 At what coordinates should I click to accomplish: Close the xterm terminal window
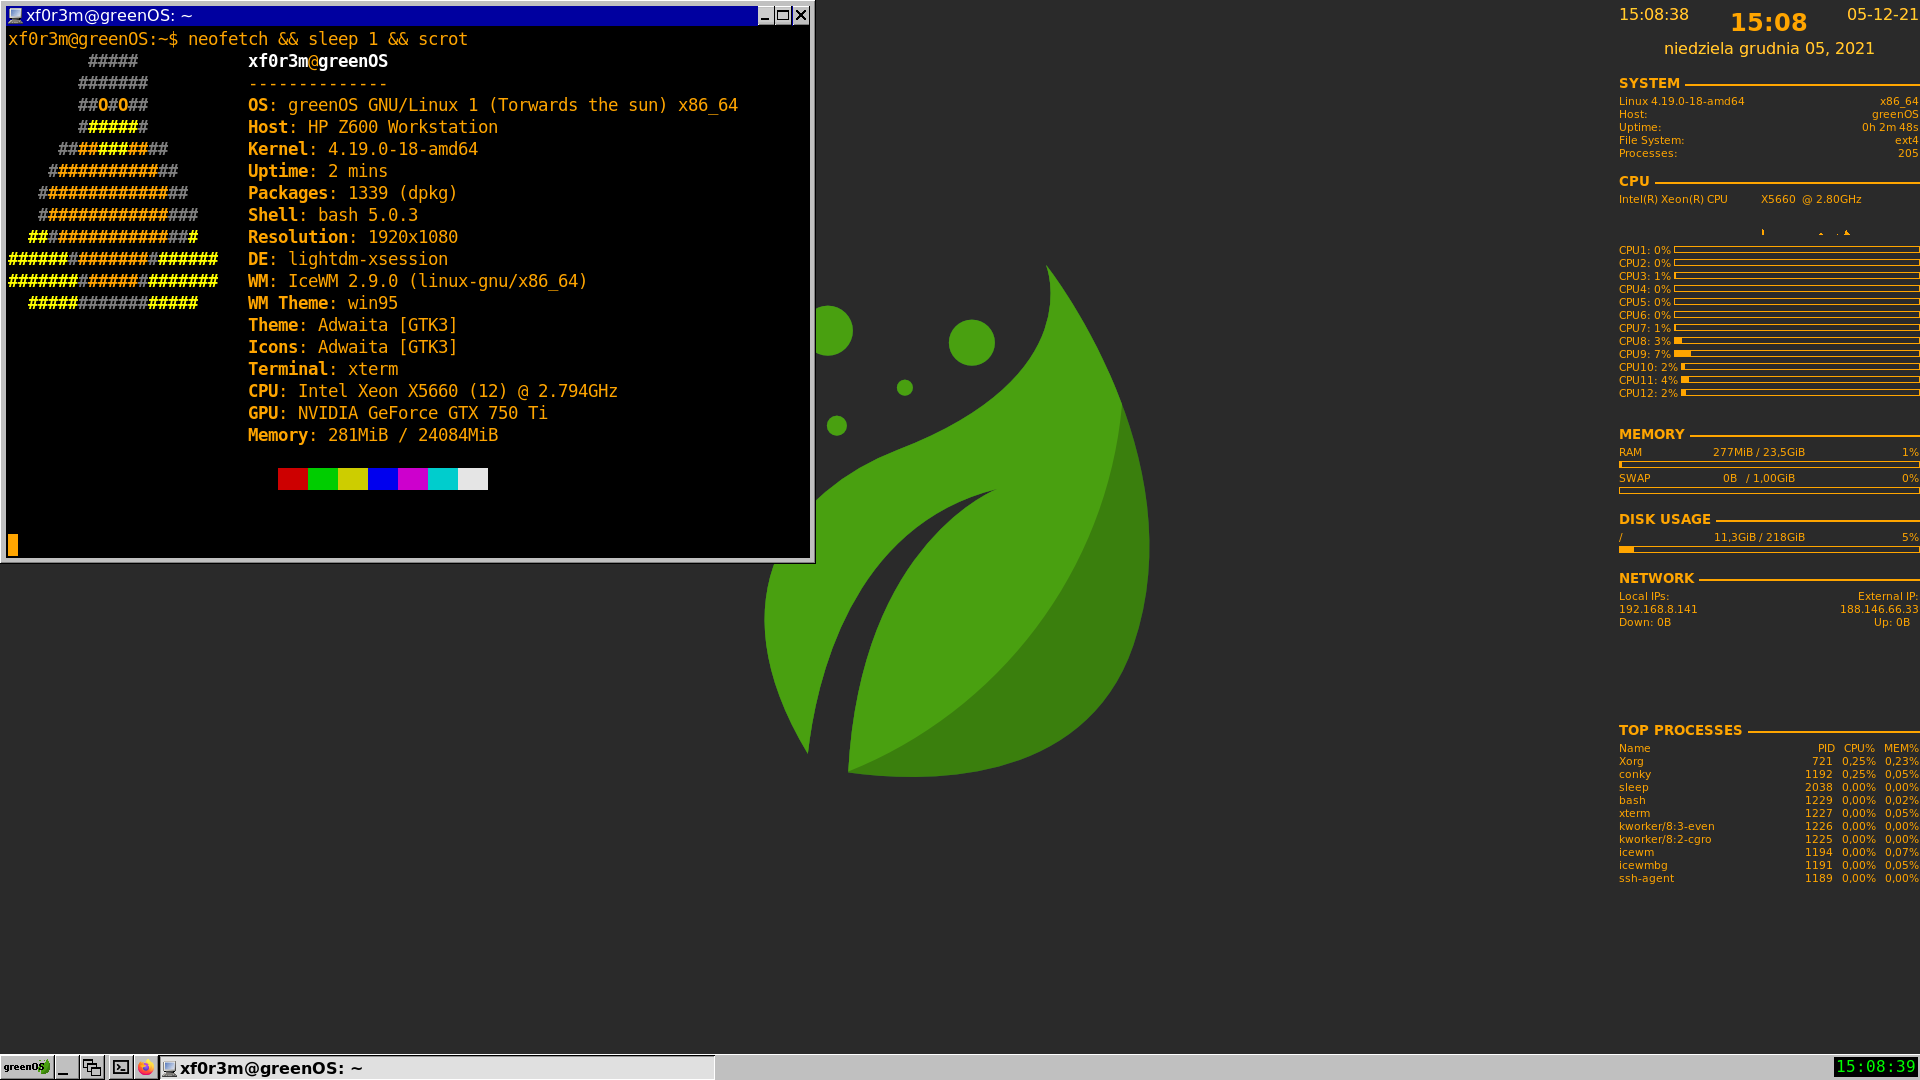pos(801,15)
